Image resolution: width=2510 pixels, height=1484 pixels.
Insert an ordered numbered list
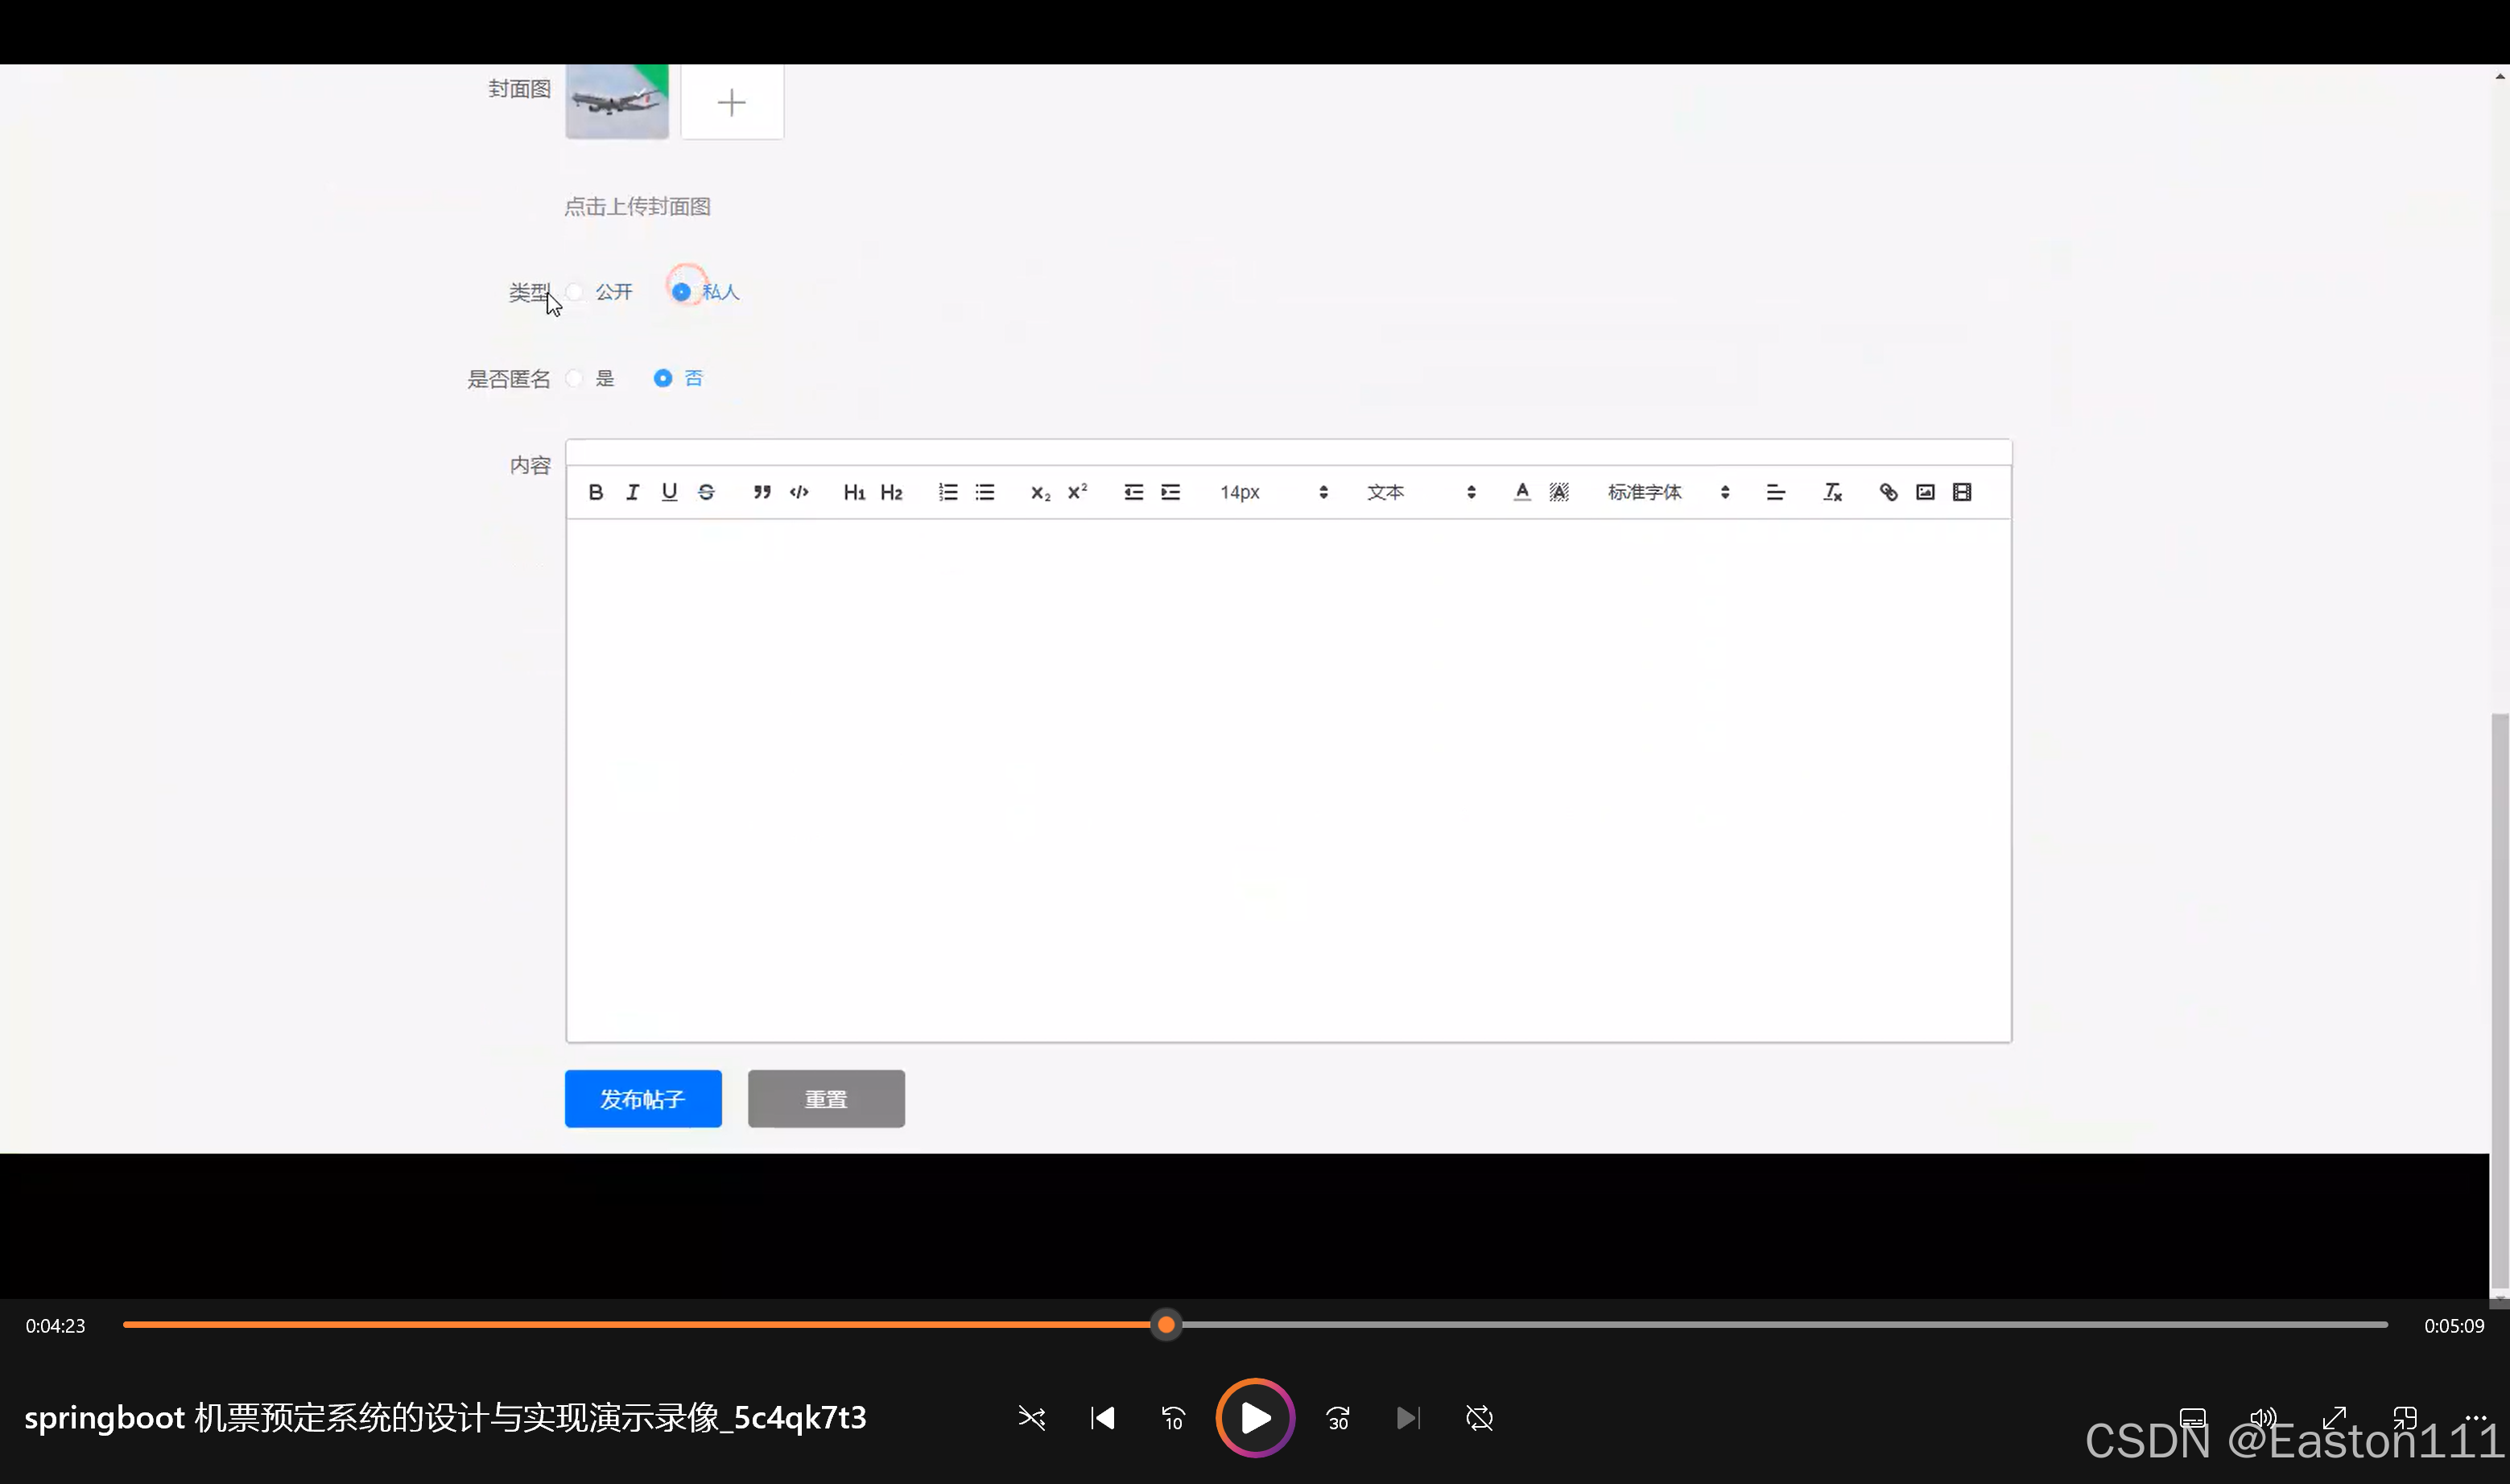pyautogui.click(x=948, y=492)
